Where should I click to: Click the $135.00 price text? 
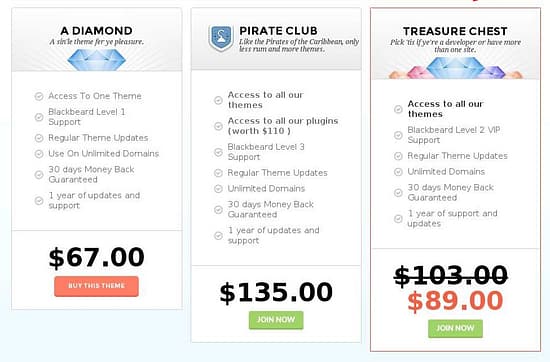(276, 292)
